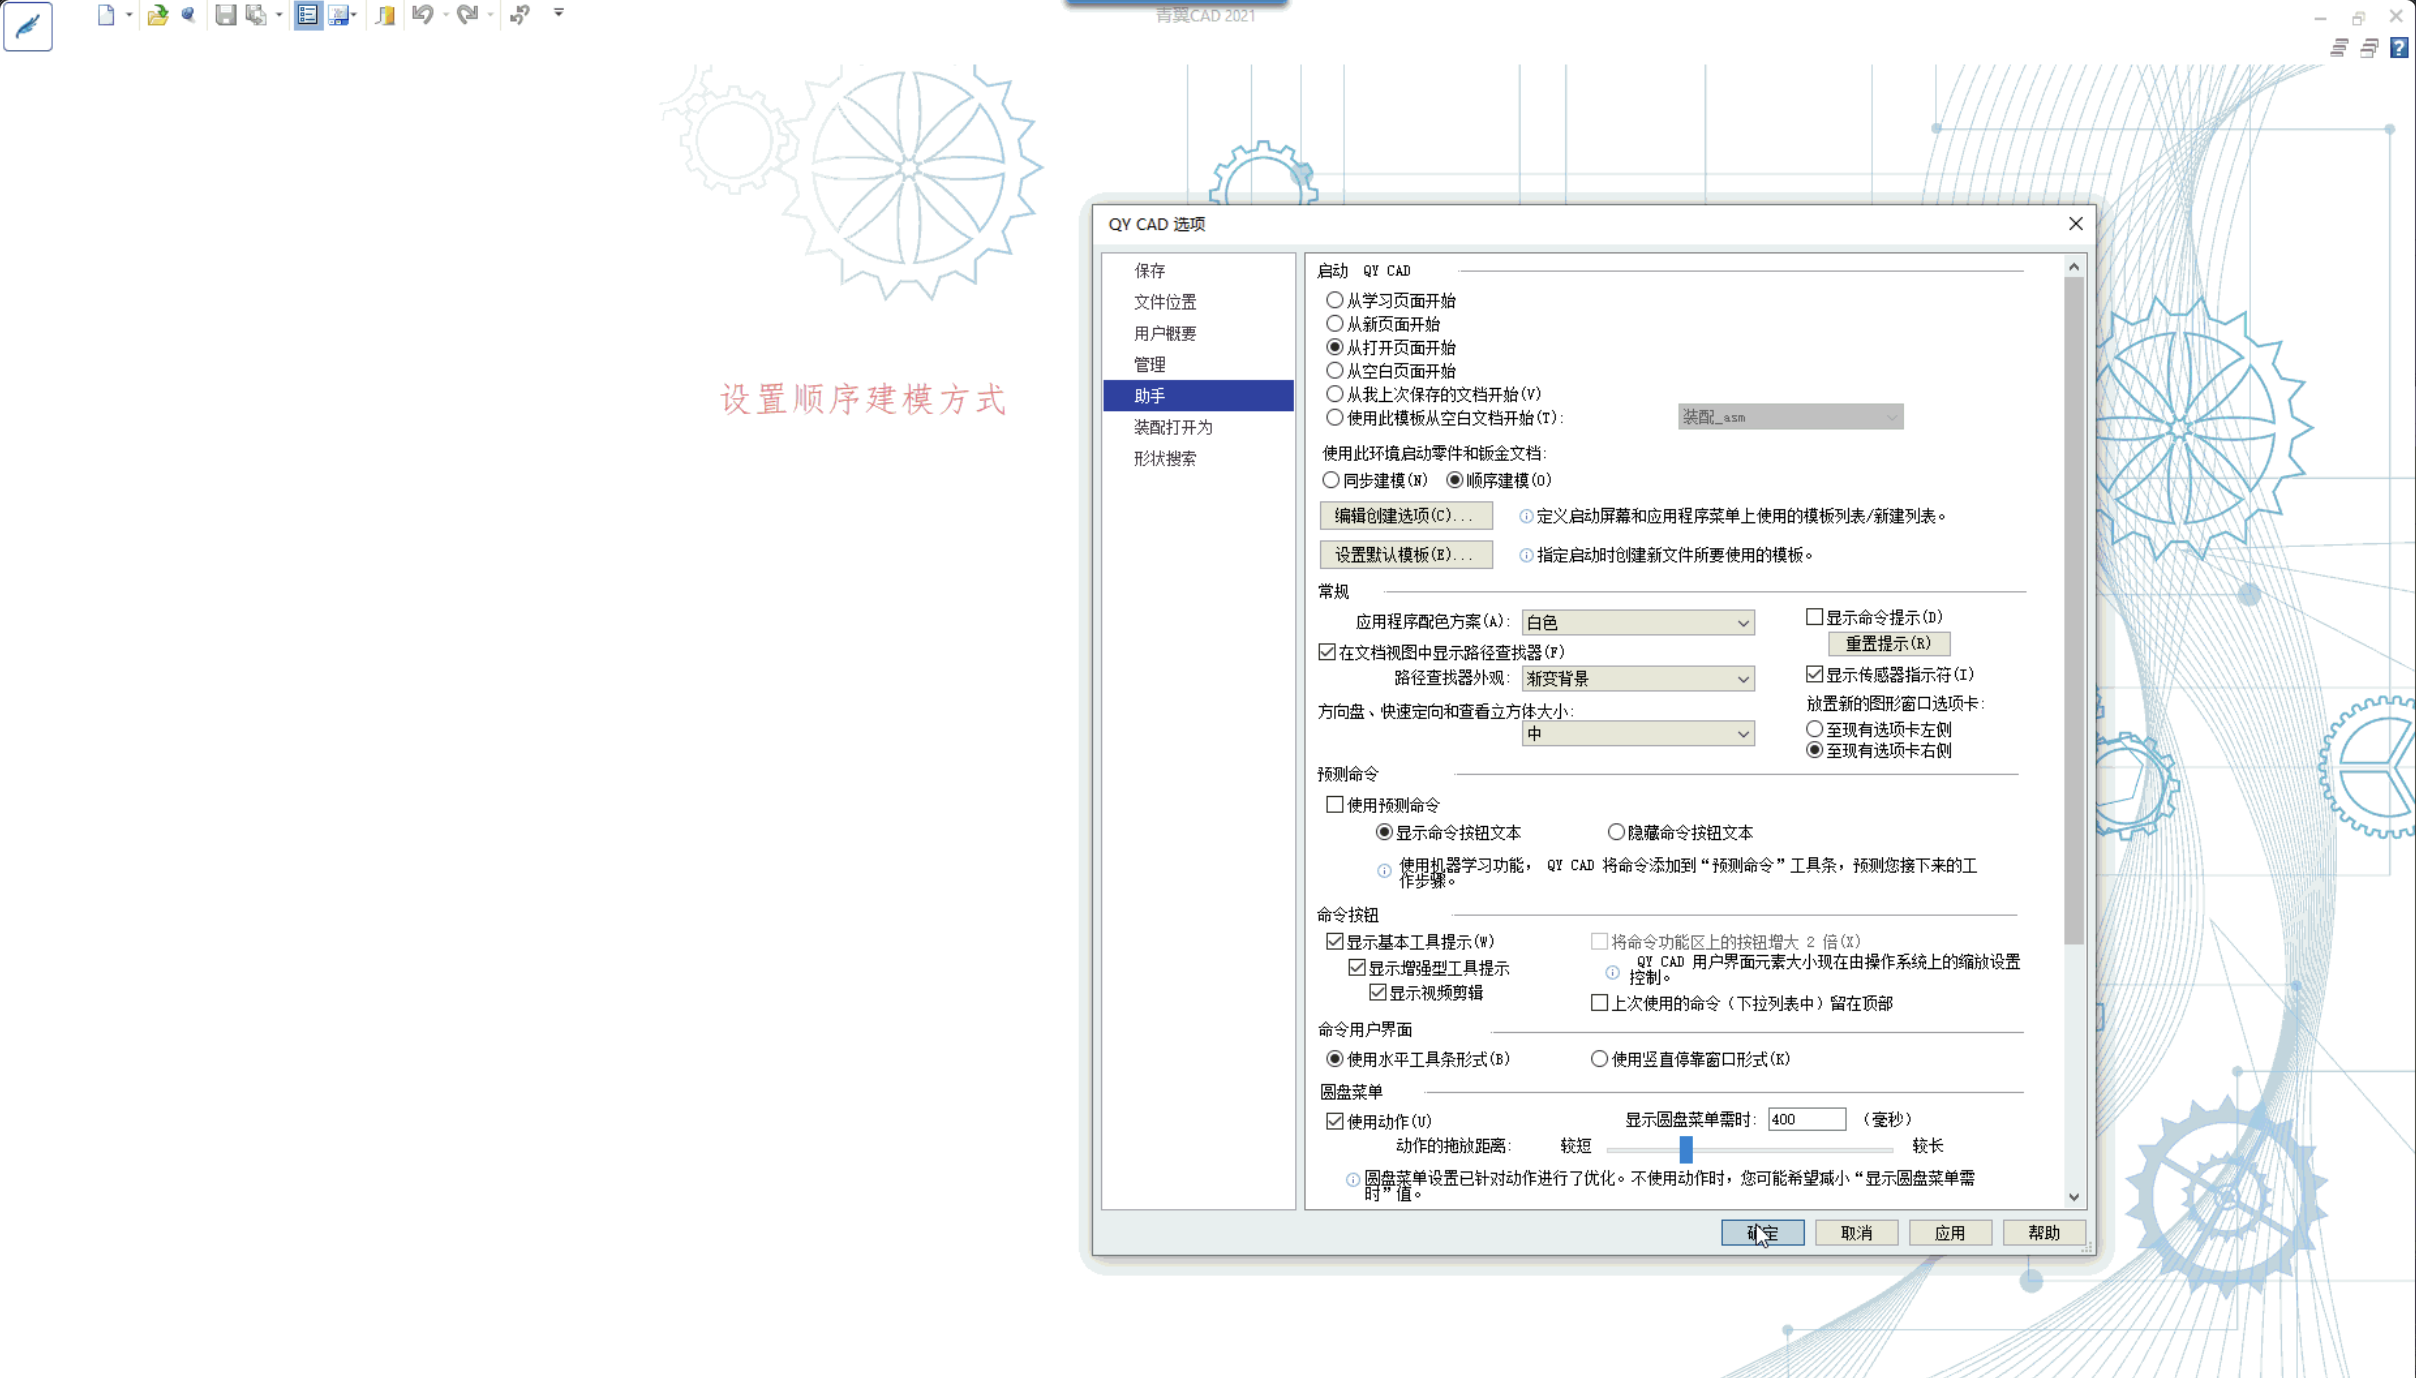The image size is (2416, 1378).
Task: Click the dialog scrollbar up arrow
Action: [x=2074, y=266]
